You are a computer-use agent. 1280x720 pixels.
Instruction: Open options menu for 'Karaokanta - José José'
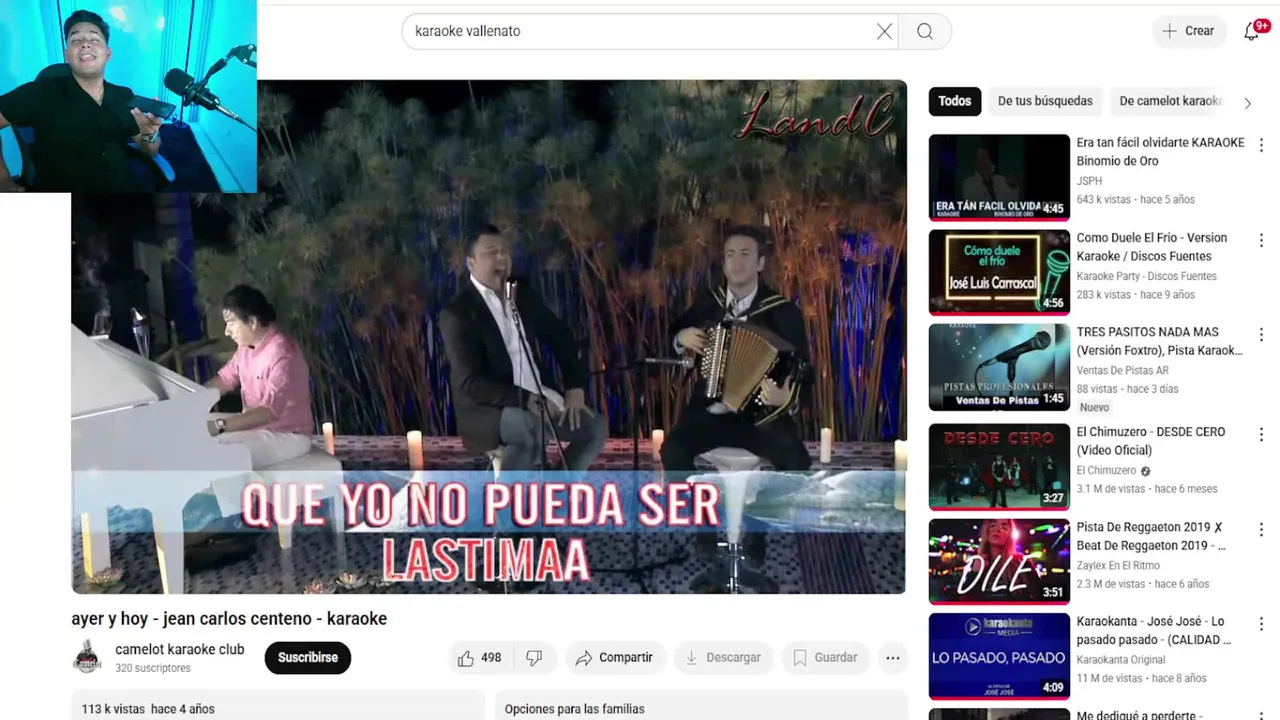tap(1261, 623)
